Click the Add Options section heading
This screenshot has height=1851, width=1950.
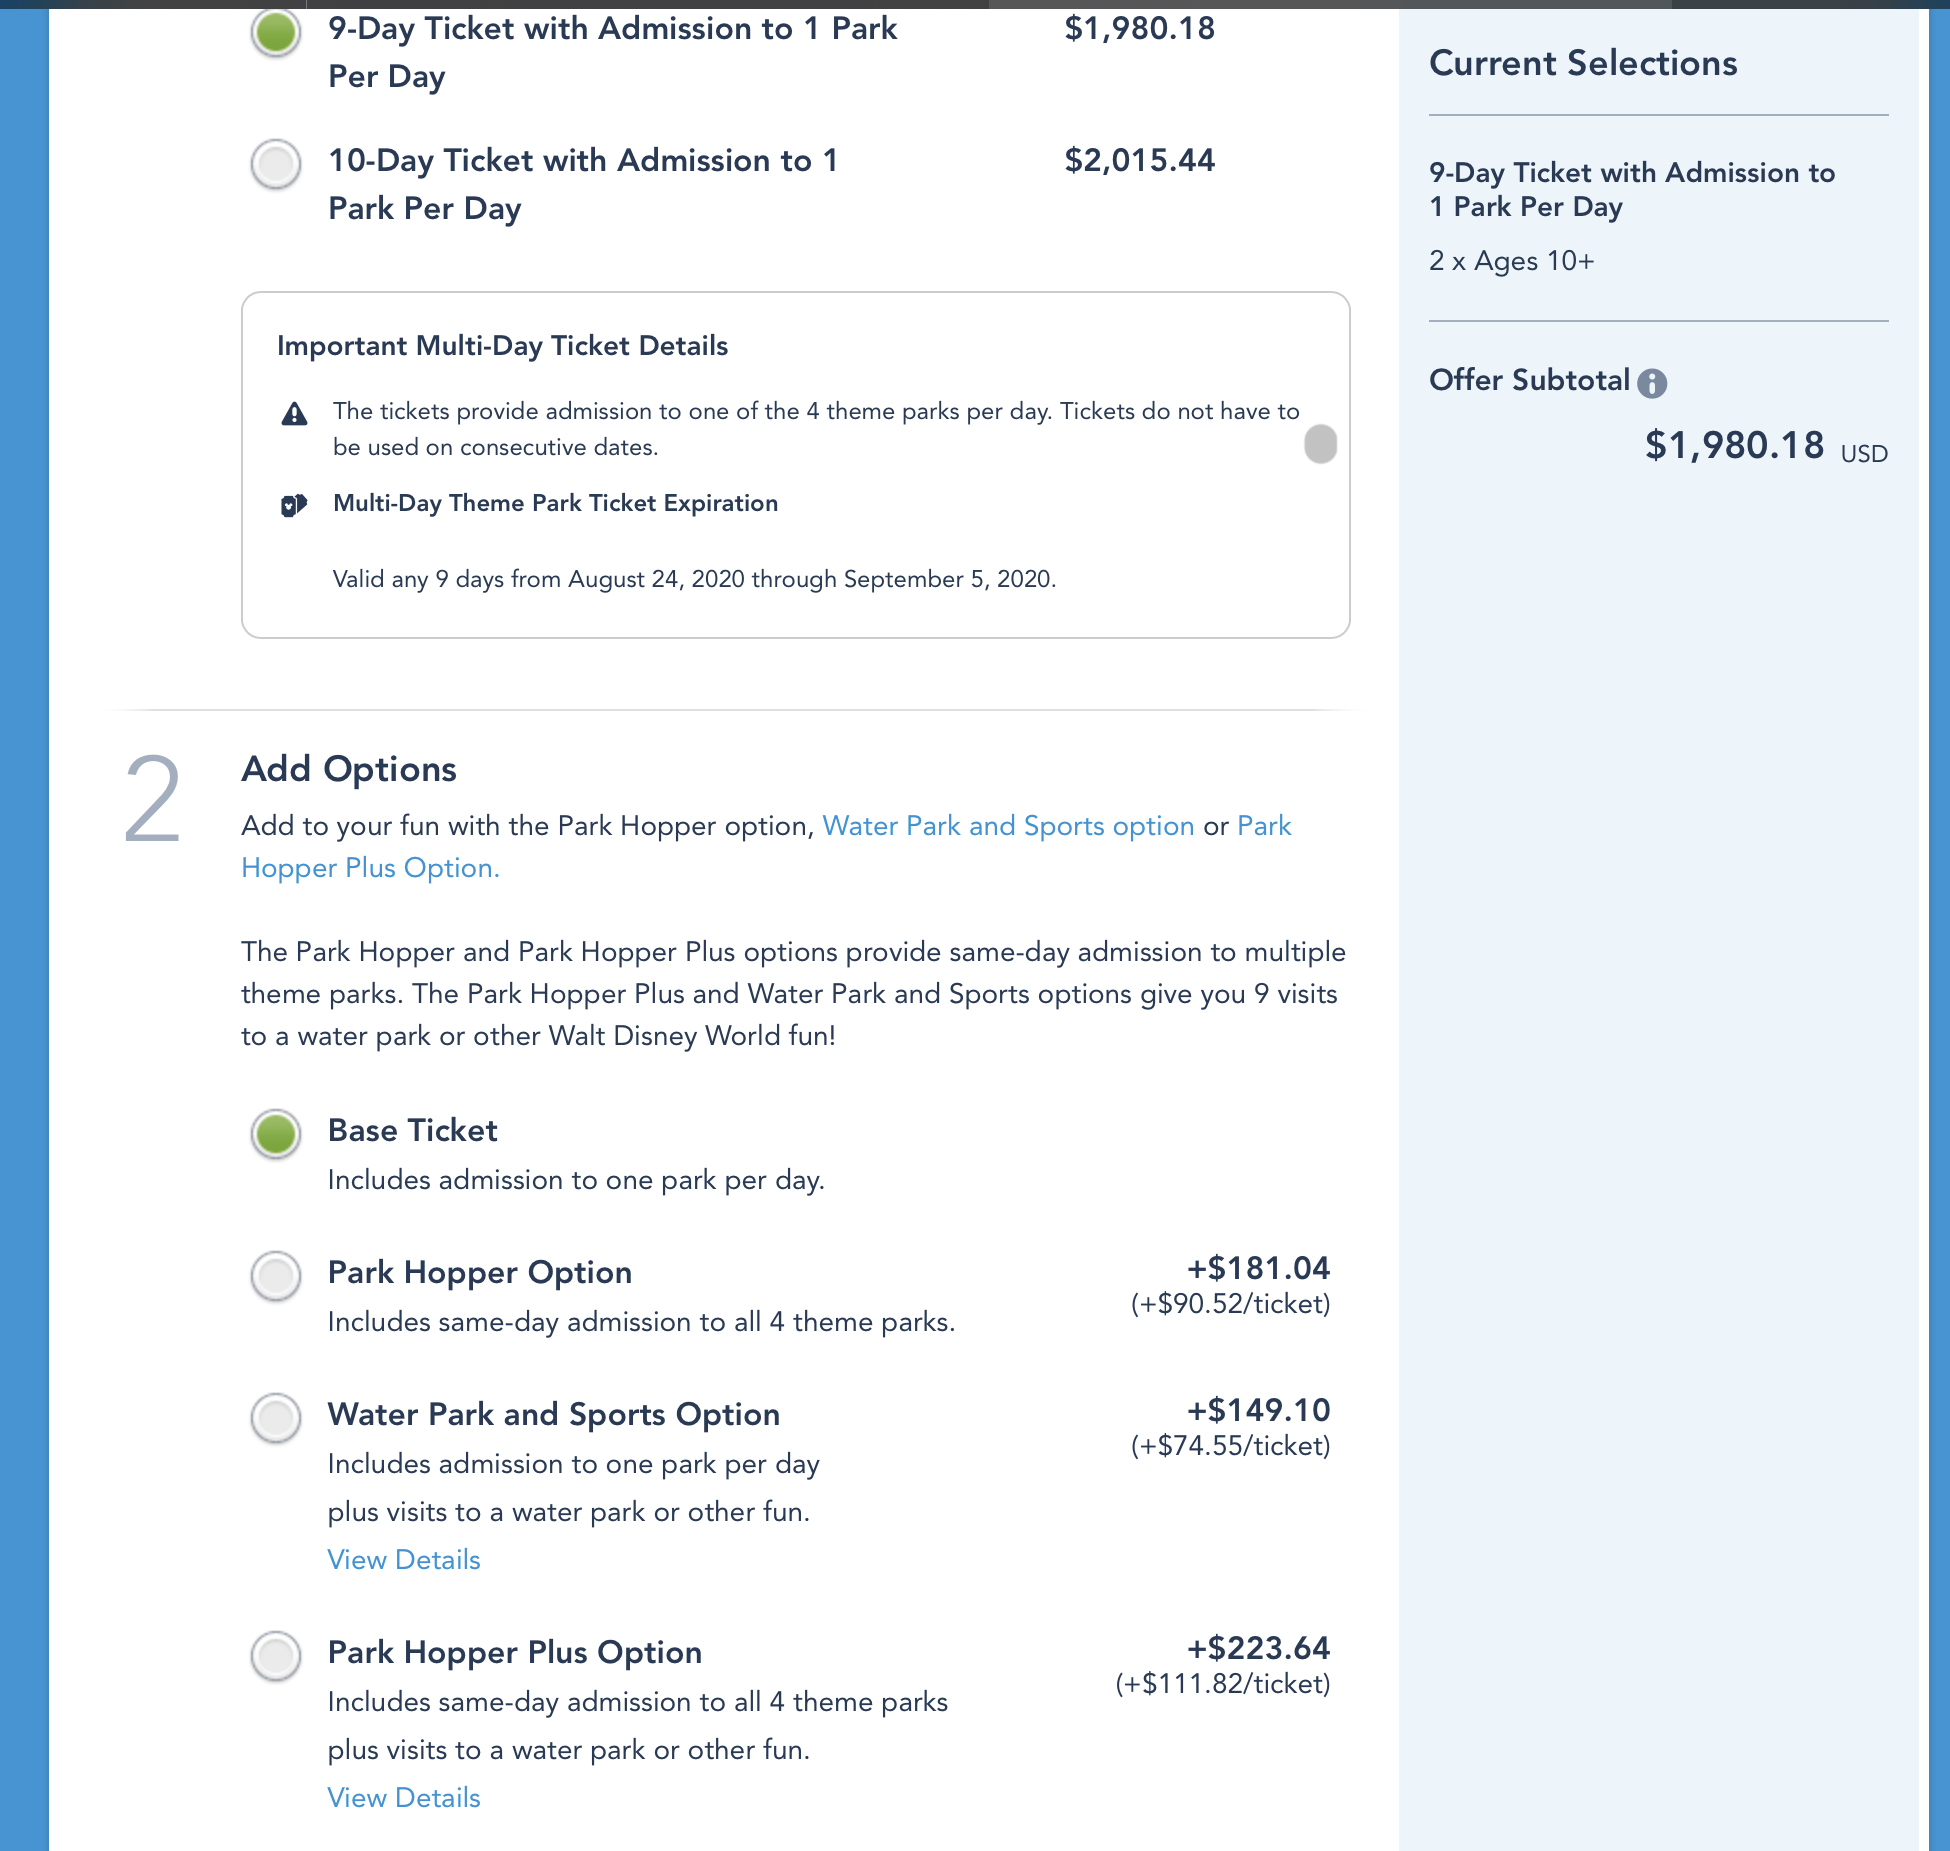click(349, 769)
